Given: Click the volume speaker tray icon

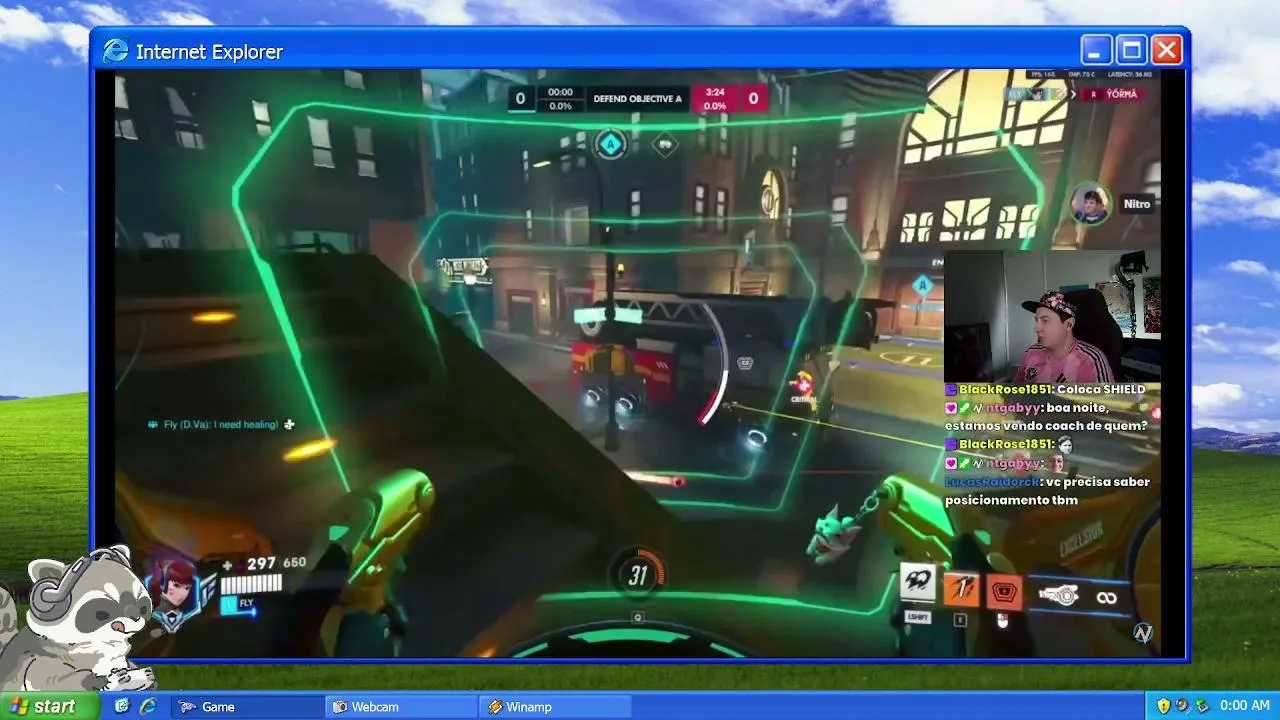Looking at the screenshot, I should [1182, 706].
